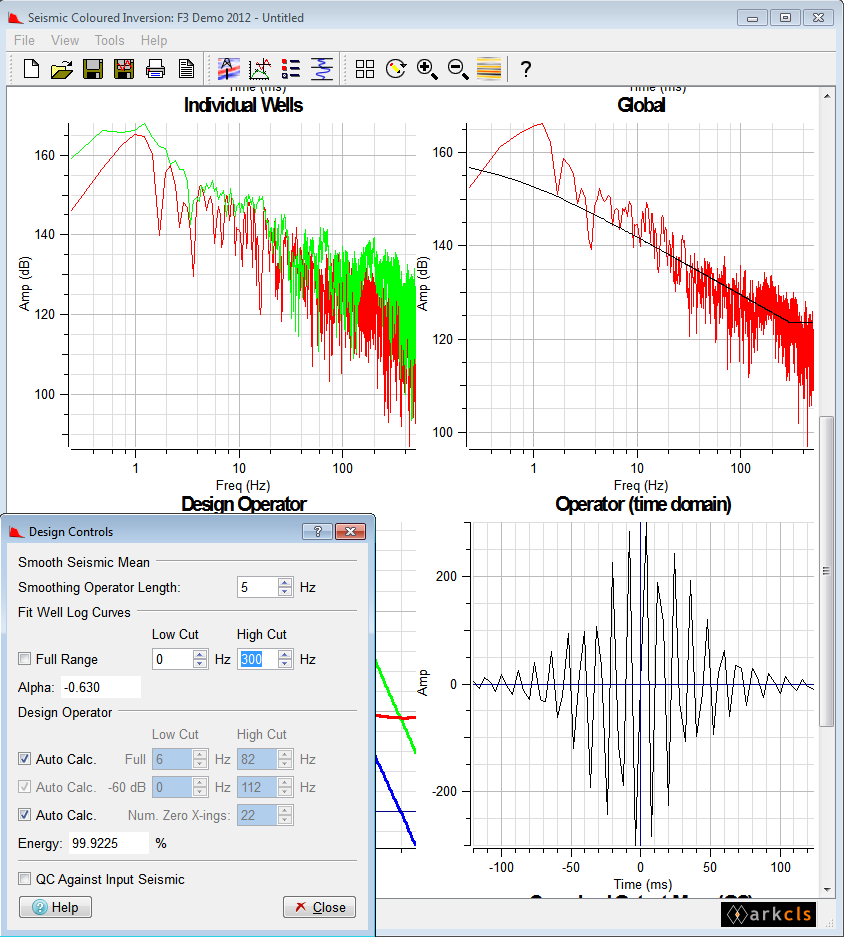Image resolution: width=844 pixels, height=937 pixels.
Task: Create a new project with the blank page icon
Action: tap(31, 69)
